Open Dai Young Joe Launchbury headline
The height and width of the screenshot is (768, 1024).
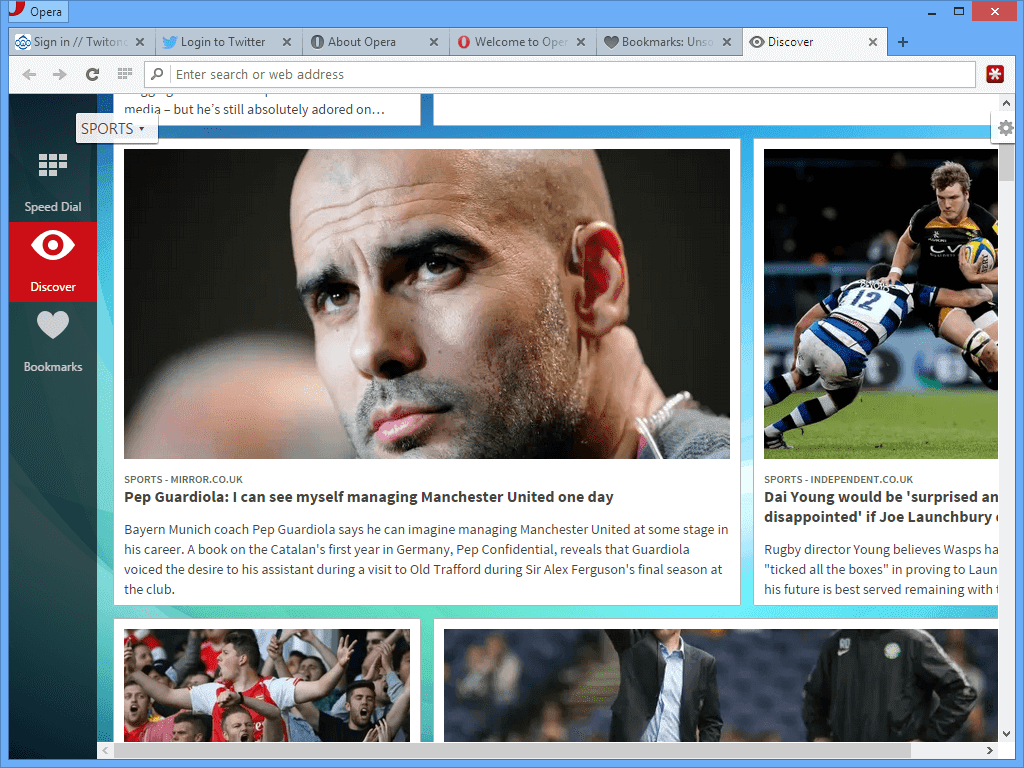click(881, 507)
